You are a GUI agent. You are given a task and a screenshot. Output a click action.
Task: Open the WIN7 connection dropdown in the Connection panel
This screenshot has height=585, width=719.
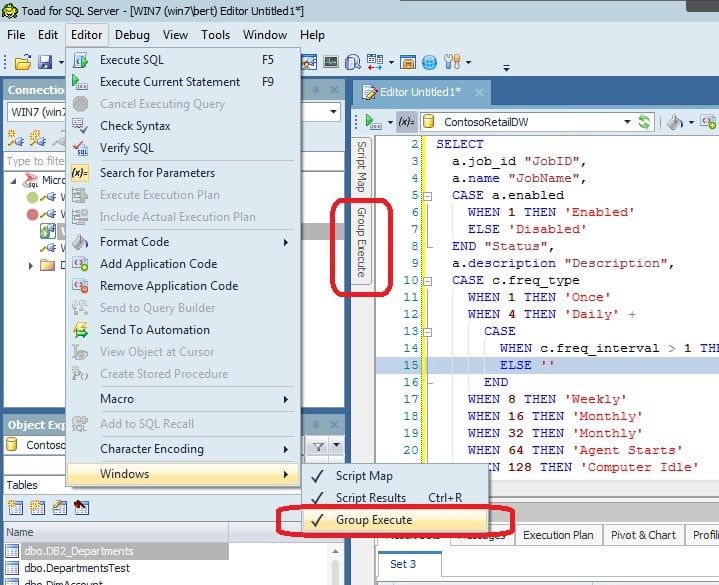333,112
